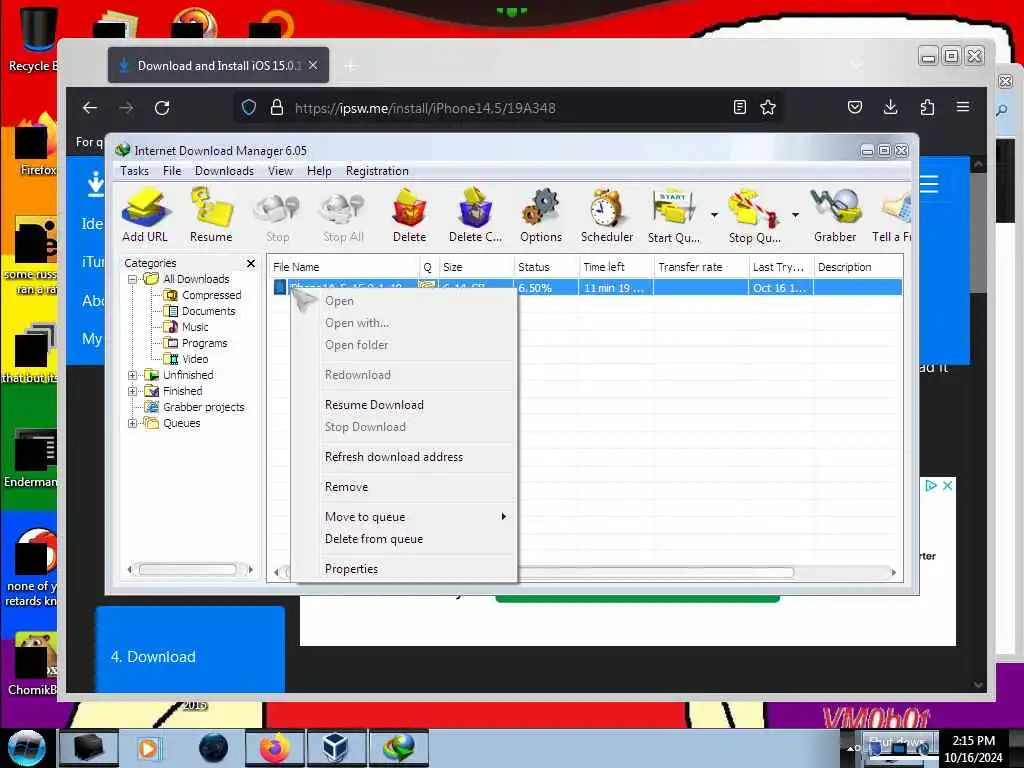
Task: Click the 4. Download step button
Action: pos(190,648)
